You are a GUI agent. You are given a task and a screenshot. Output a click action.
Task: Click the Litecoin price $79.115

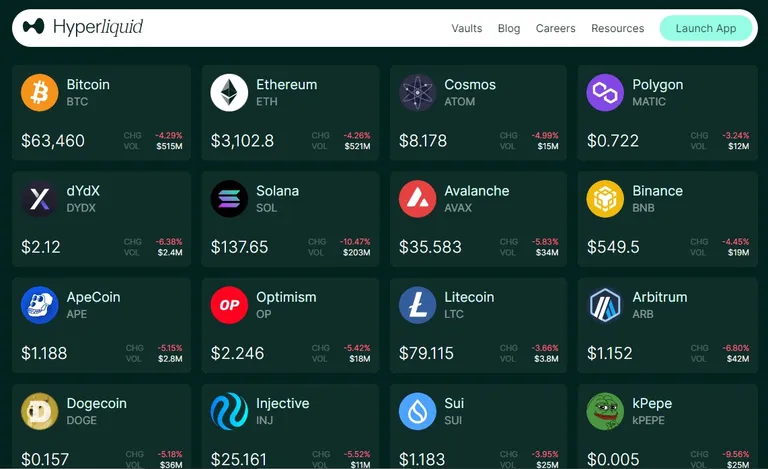[x=426, y=353]
